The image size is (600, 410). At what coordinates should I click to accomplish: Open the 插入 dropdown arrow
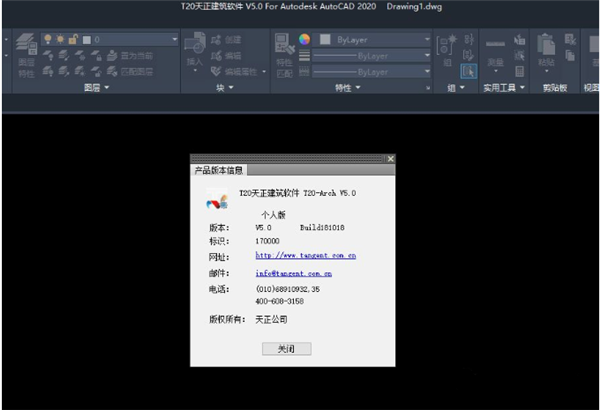point(195,70)
